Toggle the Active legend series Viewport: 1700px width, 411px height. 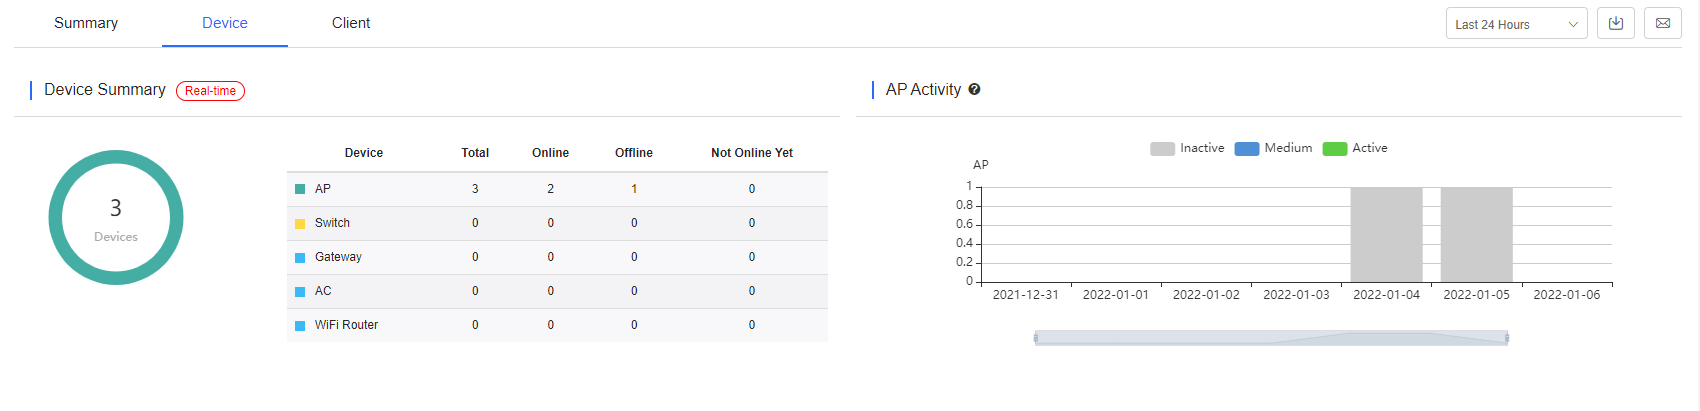[x=1355, y=148]
